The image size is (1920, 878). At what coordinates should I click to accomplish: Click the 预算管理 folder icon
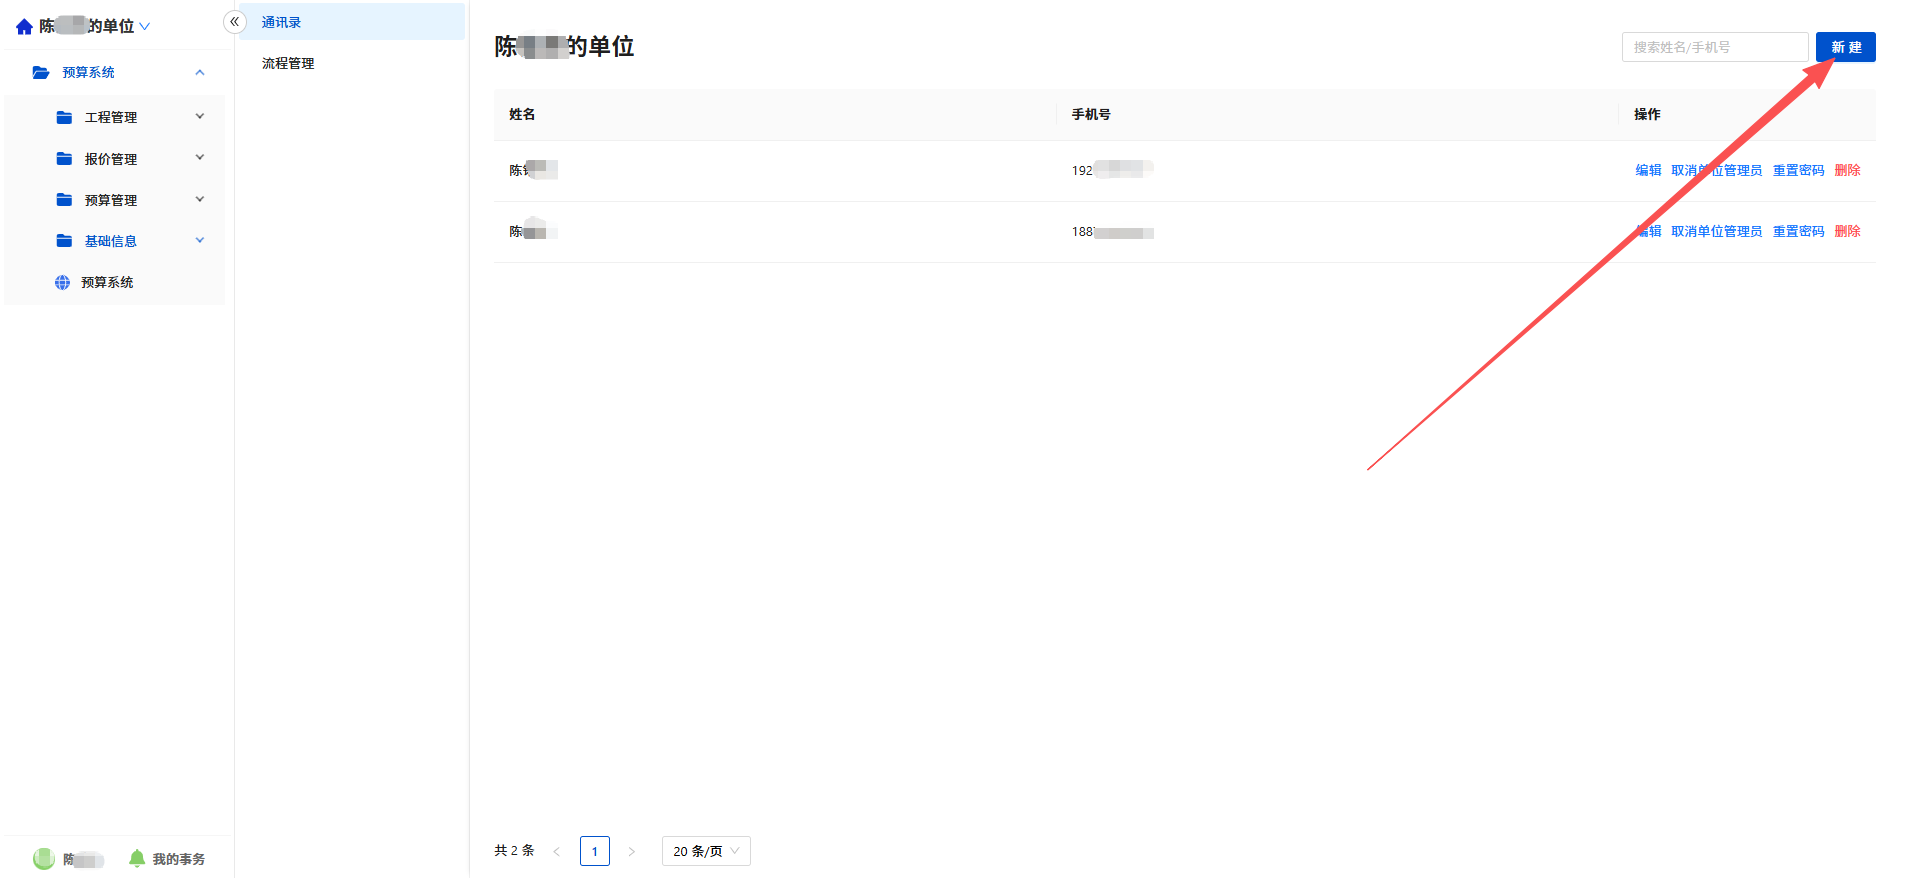(x=64, y=199)
